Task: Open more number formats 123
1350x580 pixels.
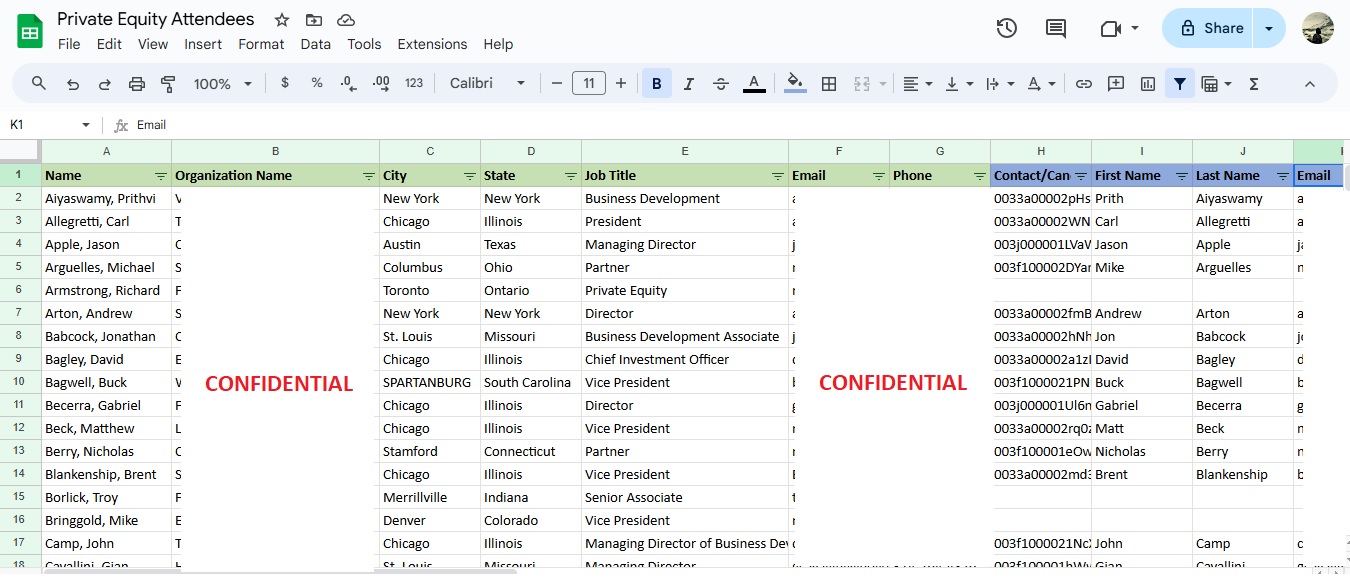Action: 414,83
